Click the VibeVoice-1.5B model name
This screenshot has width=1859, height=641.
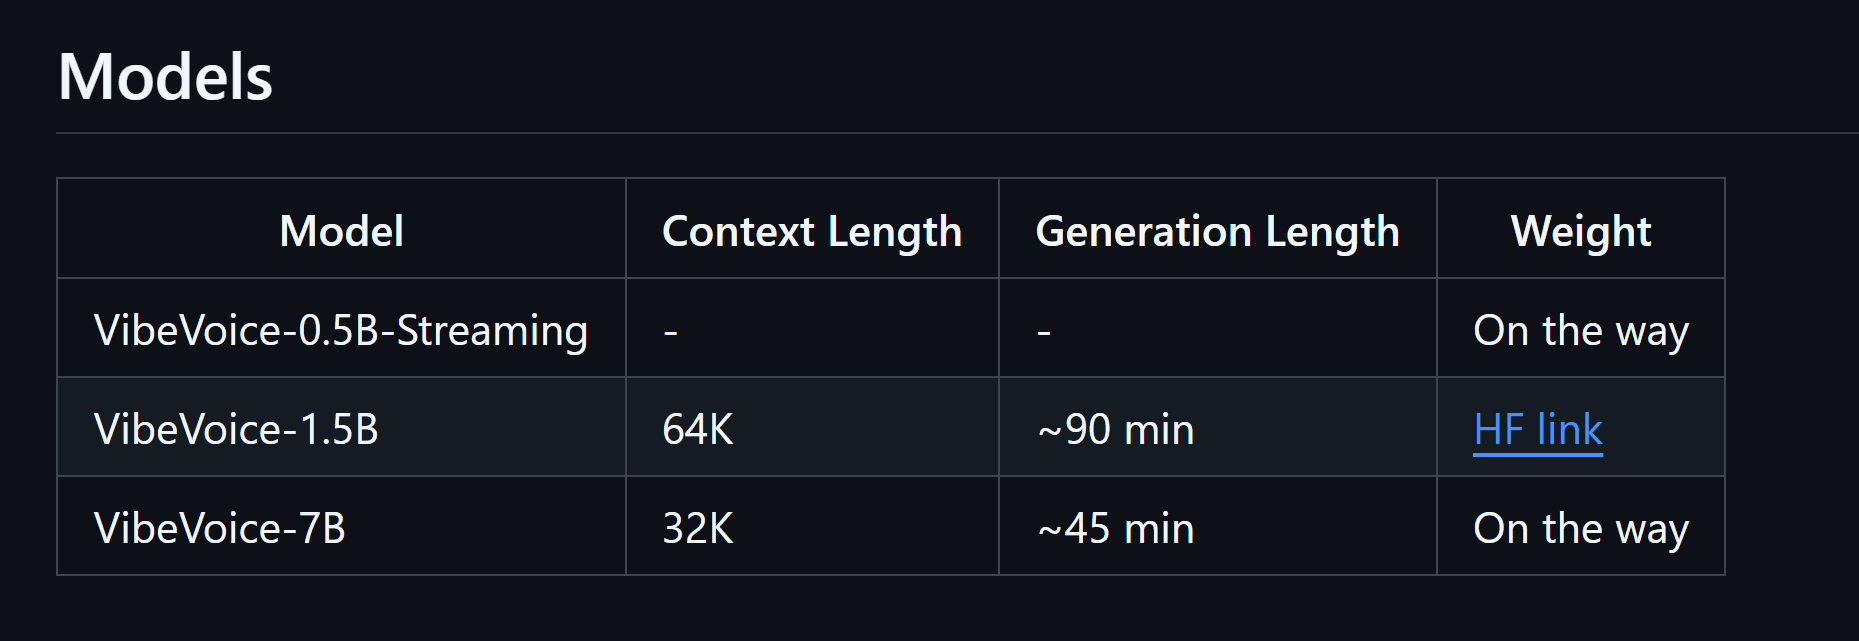(x=236, y=429)
